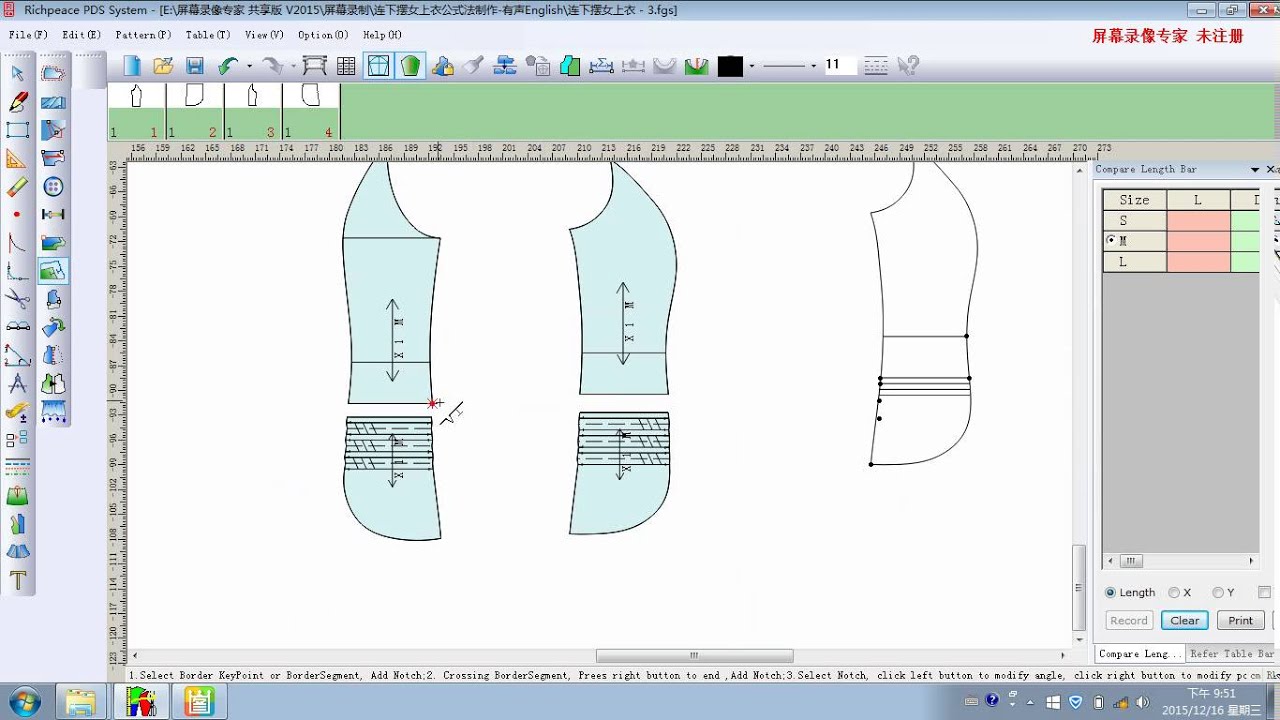Image resolution: width=1280 pixels, height=720 pixels.
Task: Select the scissors cut tool
Action: click(17, 298)
